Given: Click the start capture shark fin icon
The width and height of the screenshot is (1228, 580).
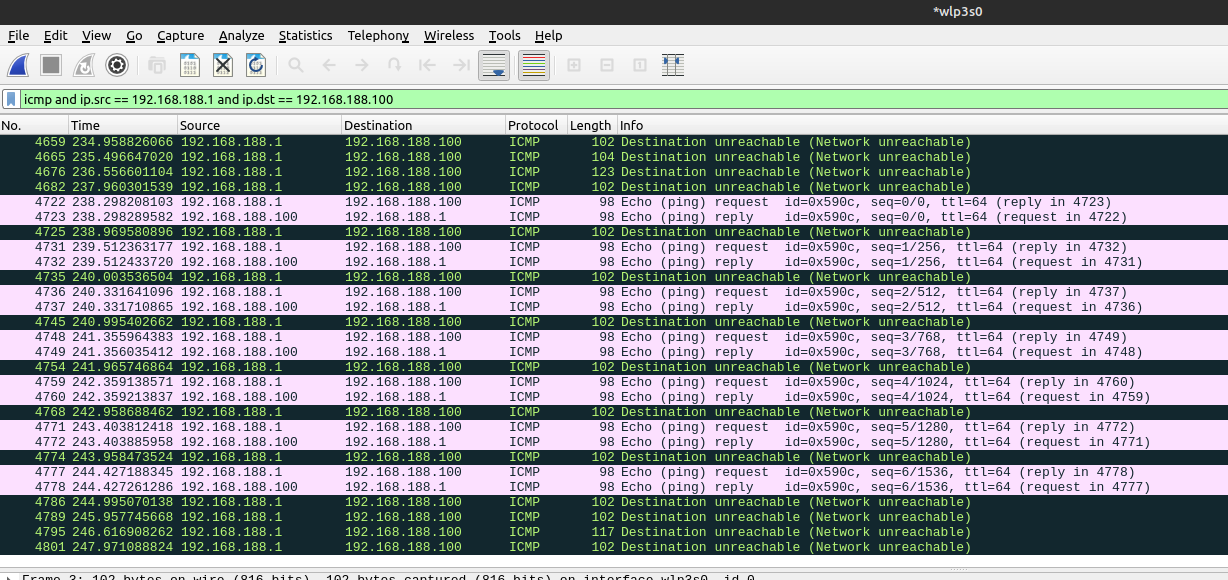Looking at the screenshot, I should click(x=18, y=66).
